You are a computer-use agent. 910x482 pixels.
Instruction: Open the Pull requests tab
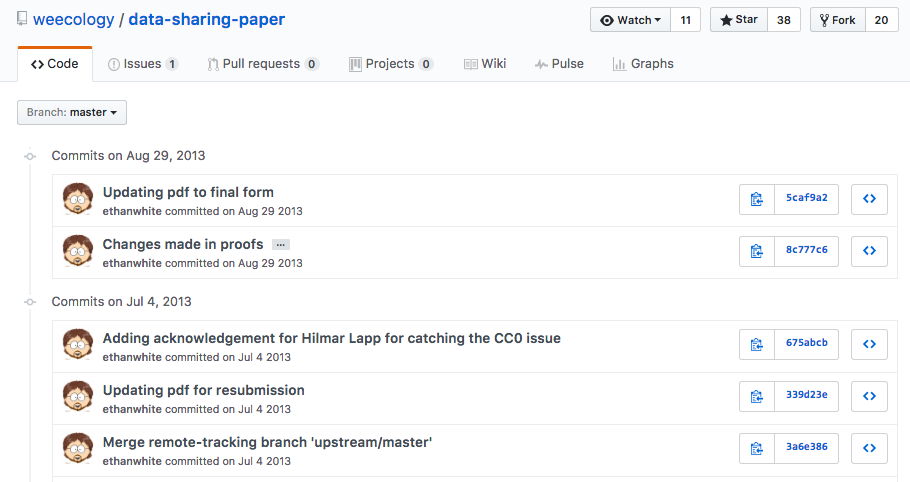(x=262, y=64)
